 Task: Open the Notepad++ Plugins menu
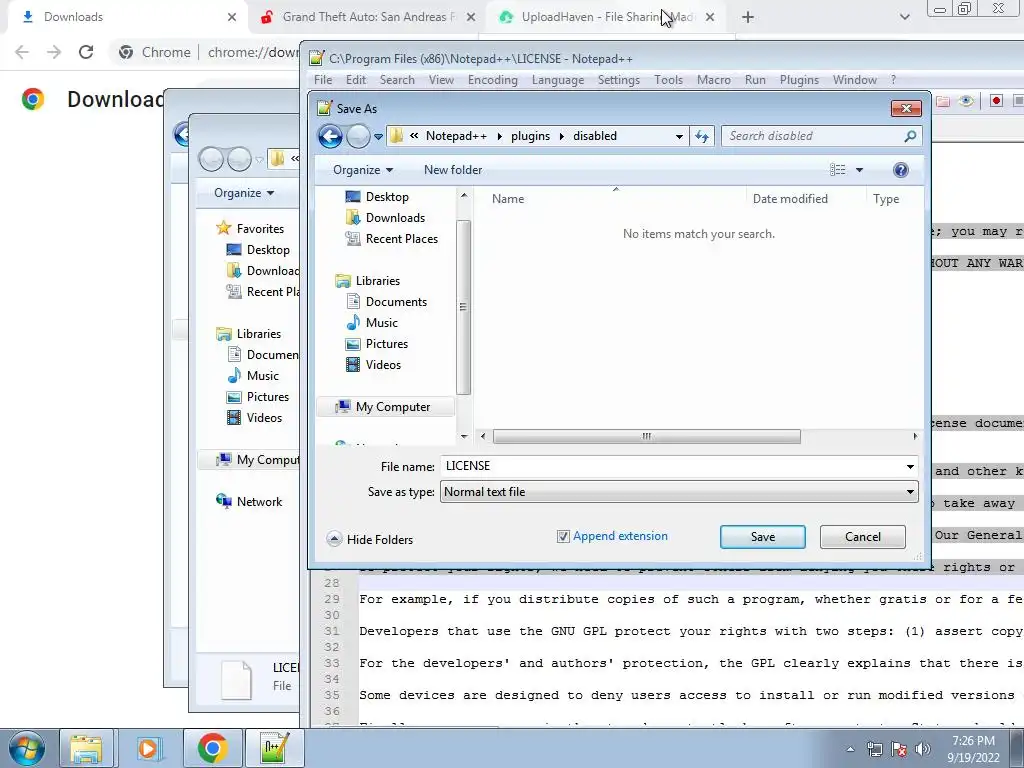click(799, 80)
